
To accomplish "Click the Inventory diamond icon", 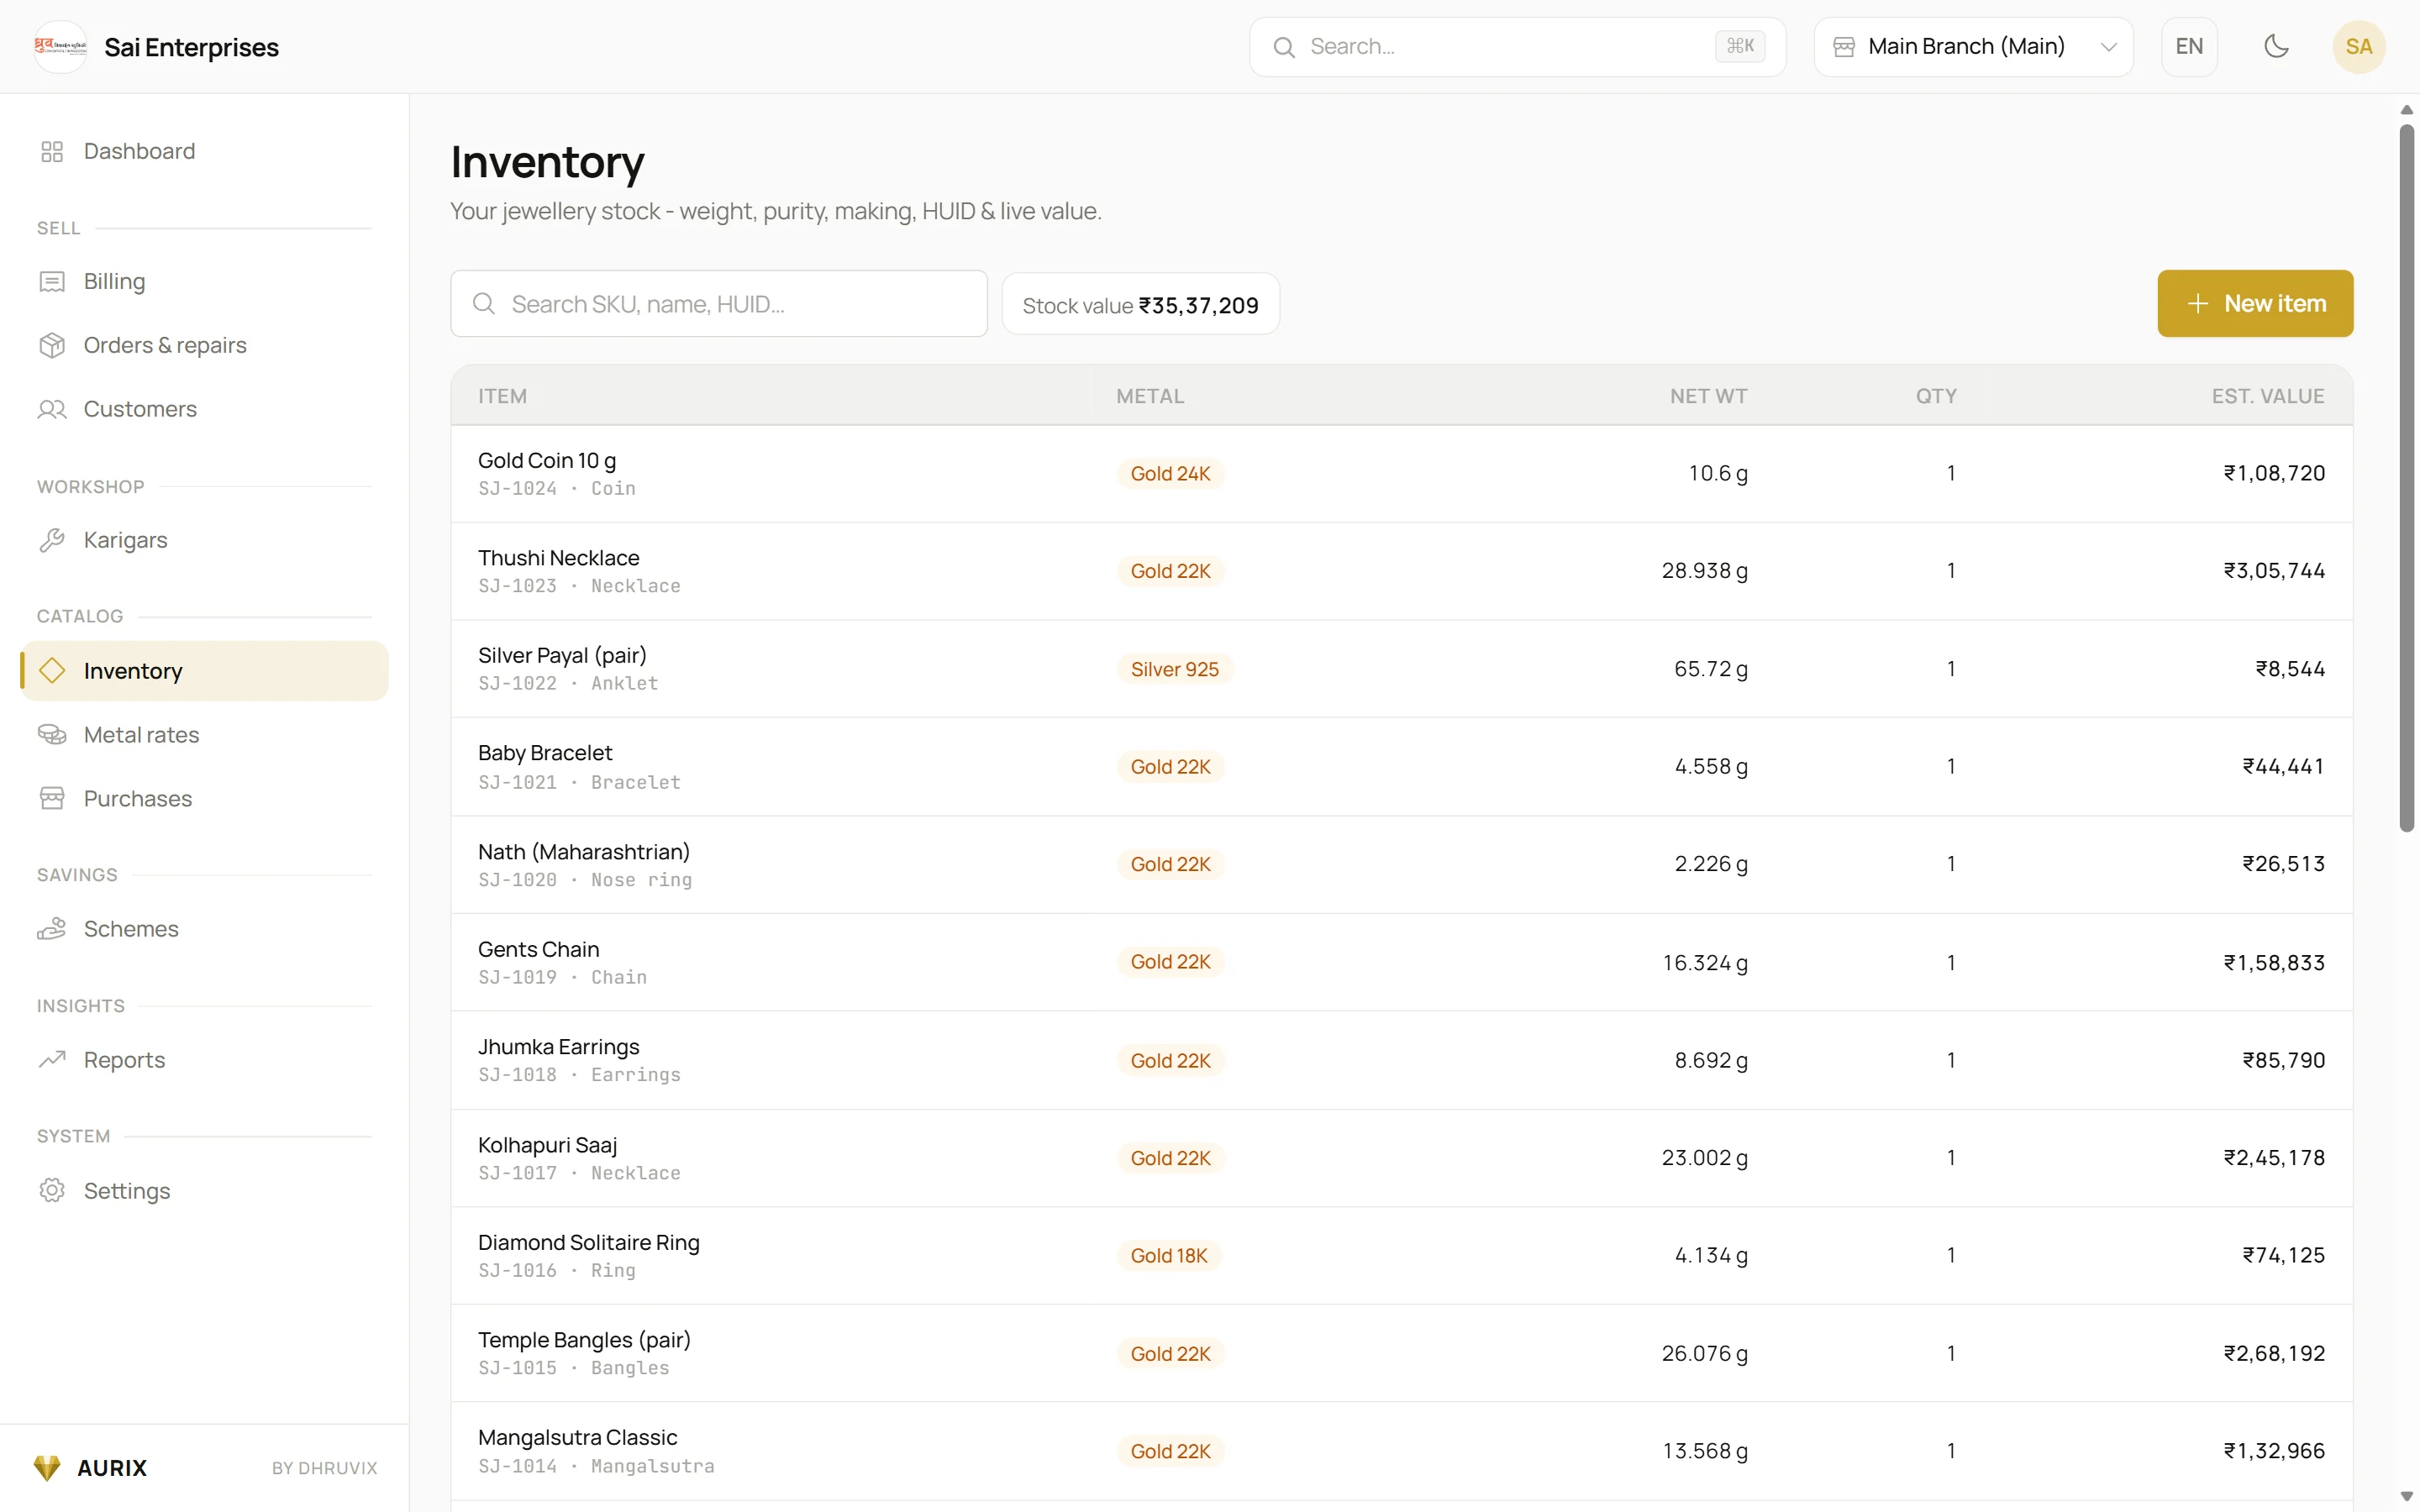I will pyautogui.click(x=52, y=670).
